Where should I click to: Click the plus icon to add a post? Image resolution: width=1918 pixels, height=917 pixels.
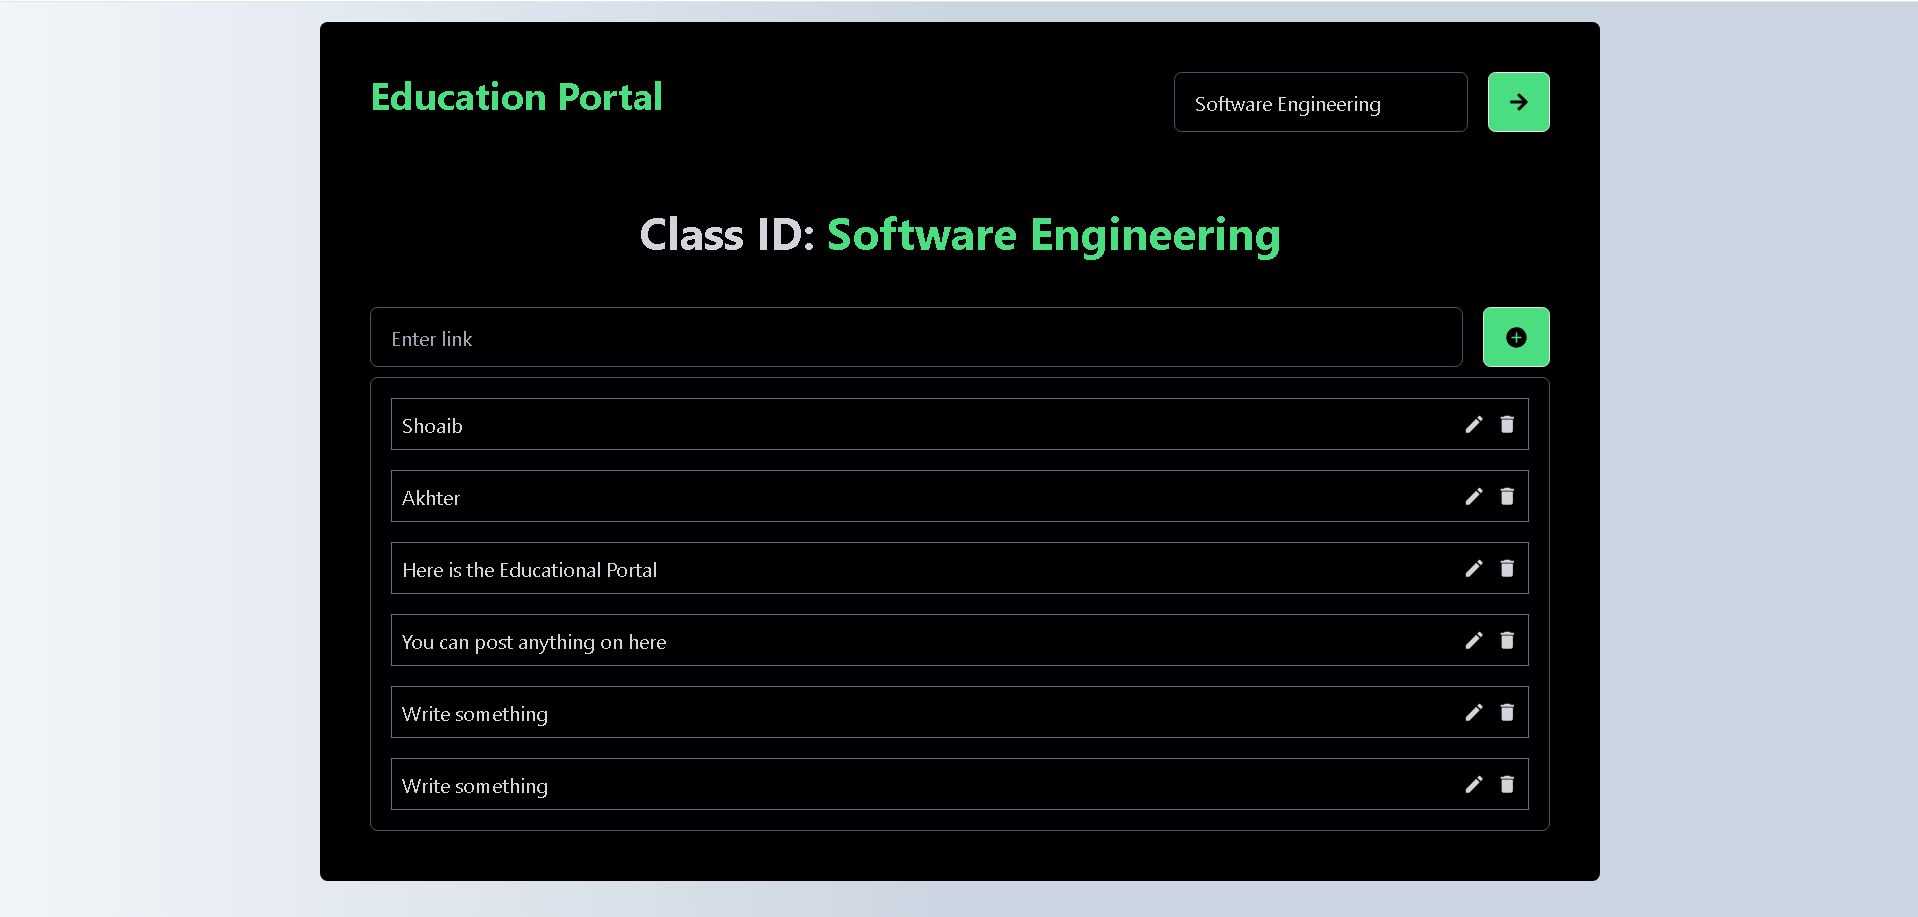(1515, 337)
